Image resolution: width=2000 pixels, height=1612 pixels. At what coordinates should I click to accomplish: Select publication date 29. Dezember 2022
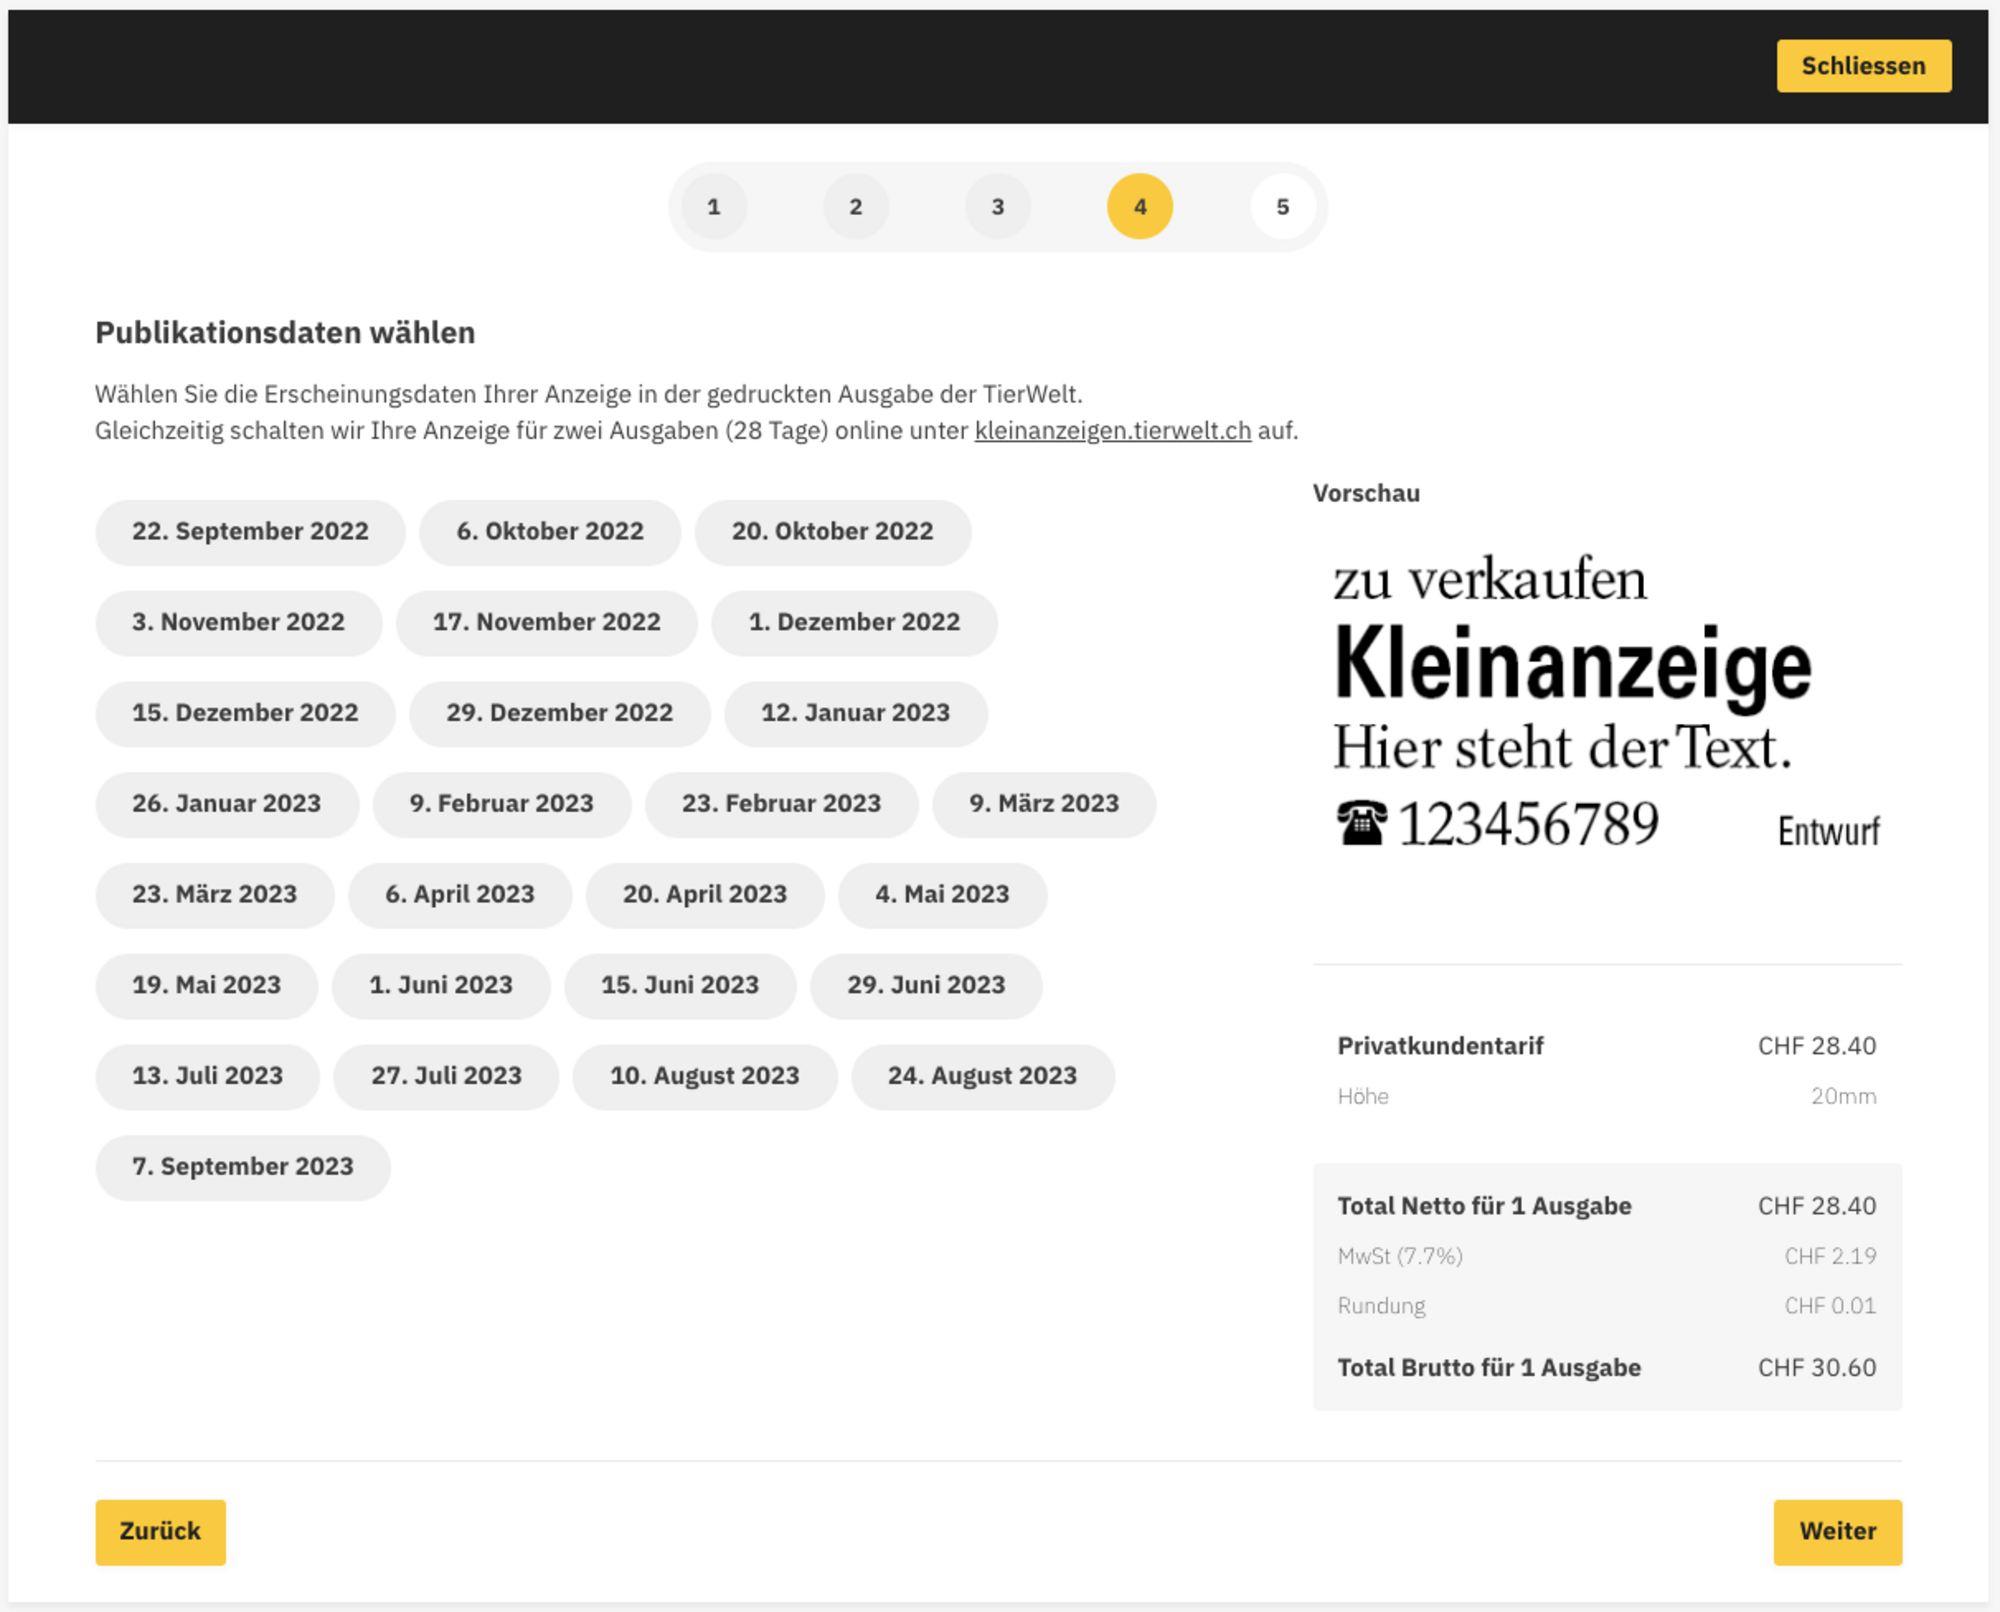(560, 714)
